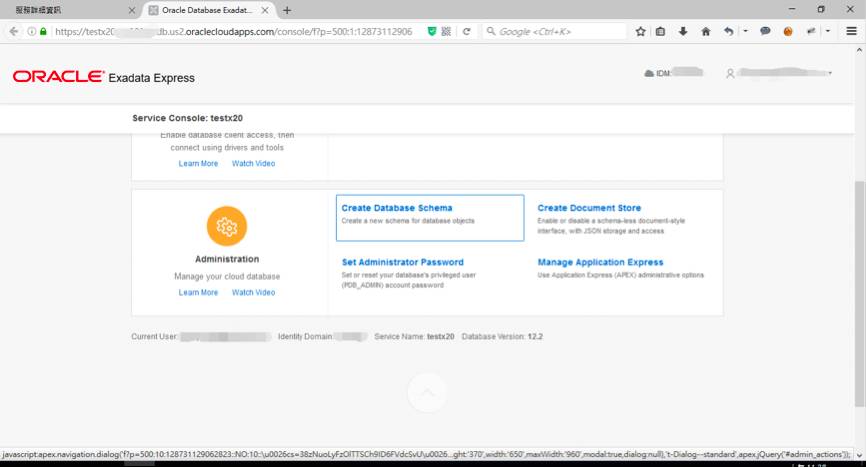Click the orange round extension icon

788,31
